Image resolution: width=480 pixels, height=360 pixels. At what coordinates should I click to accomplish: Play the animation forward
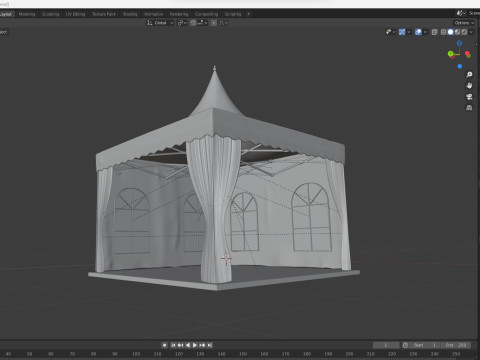195,345
